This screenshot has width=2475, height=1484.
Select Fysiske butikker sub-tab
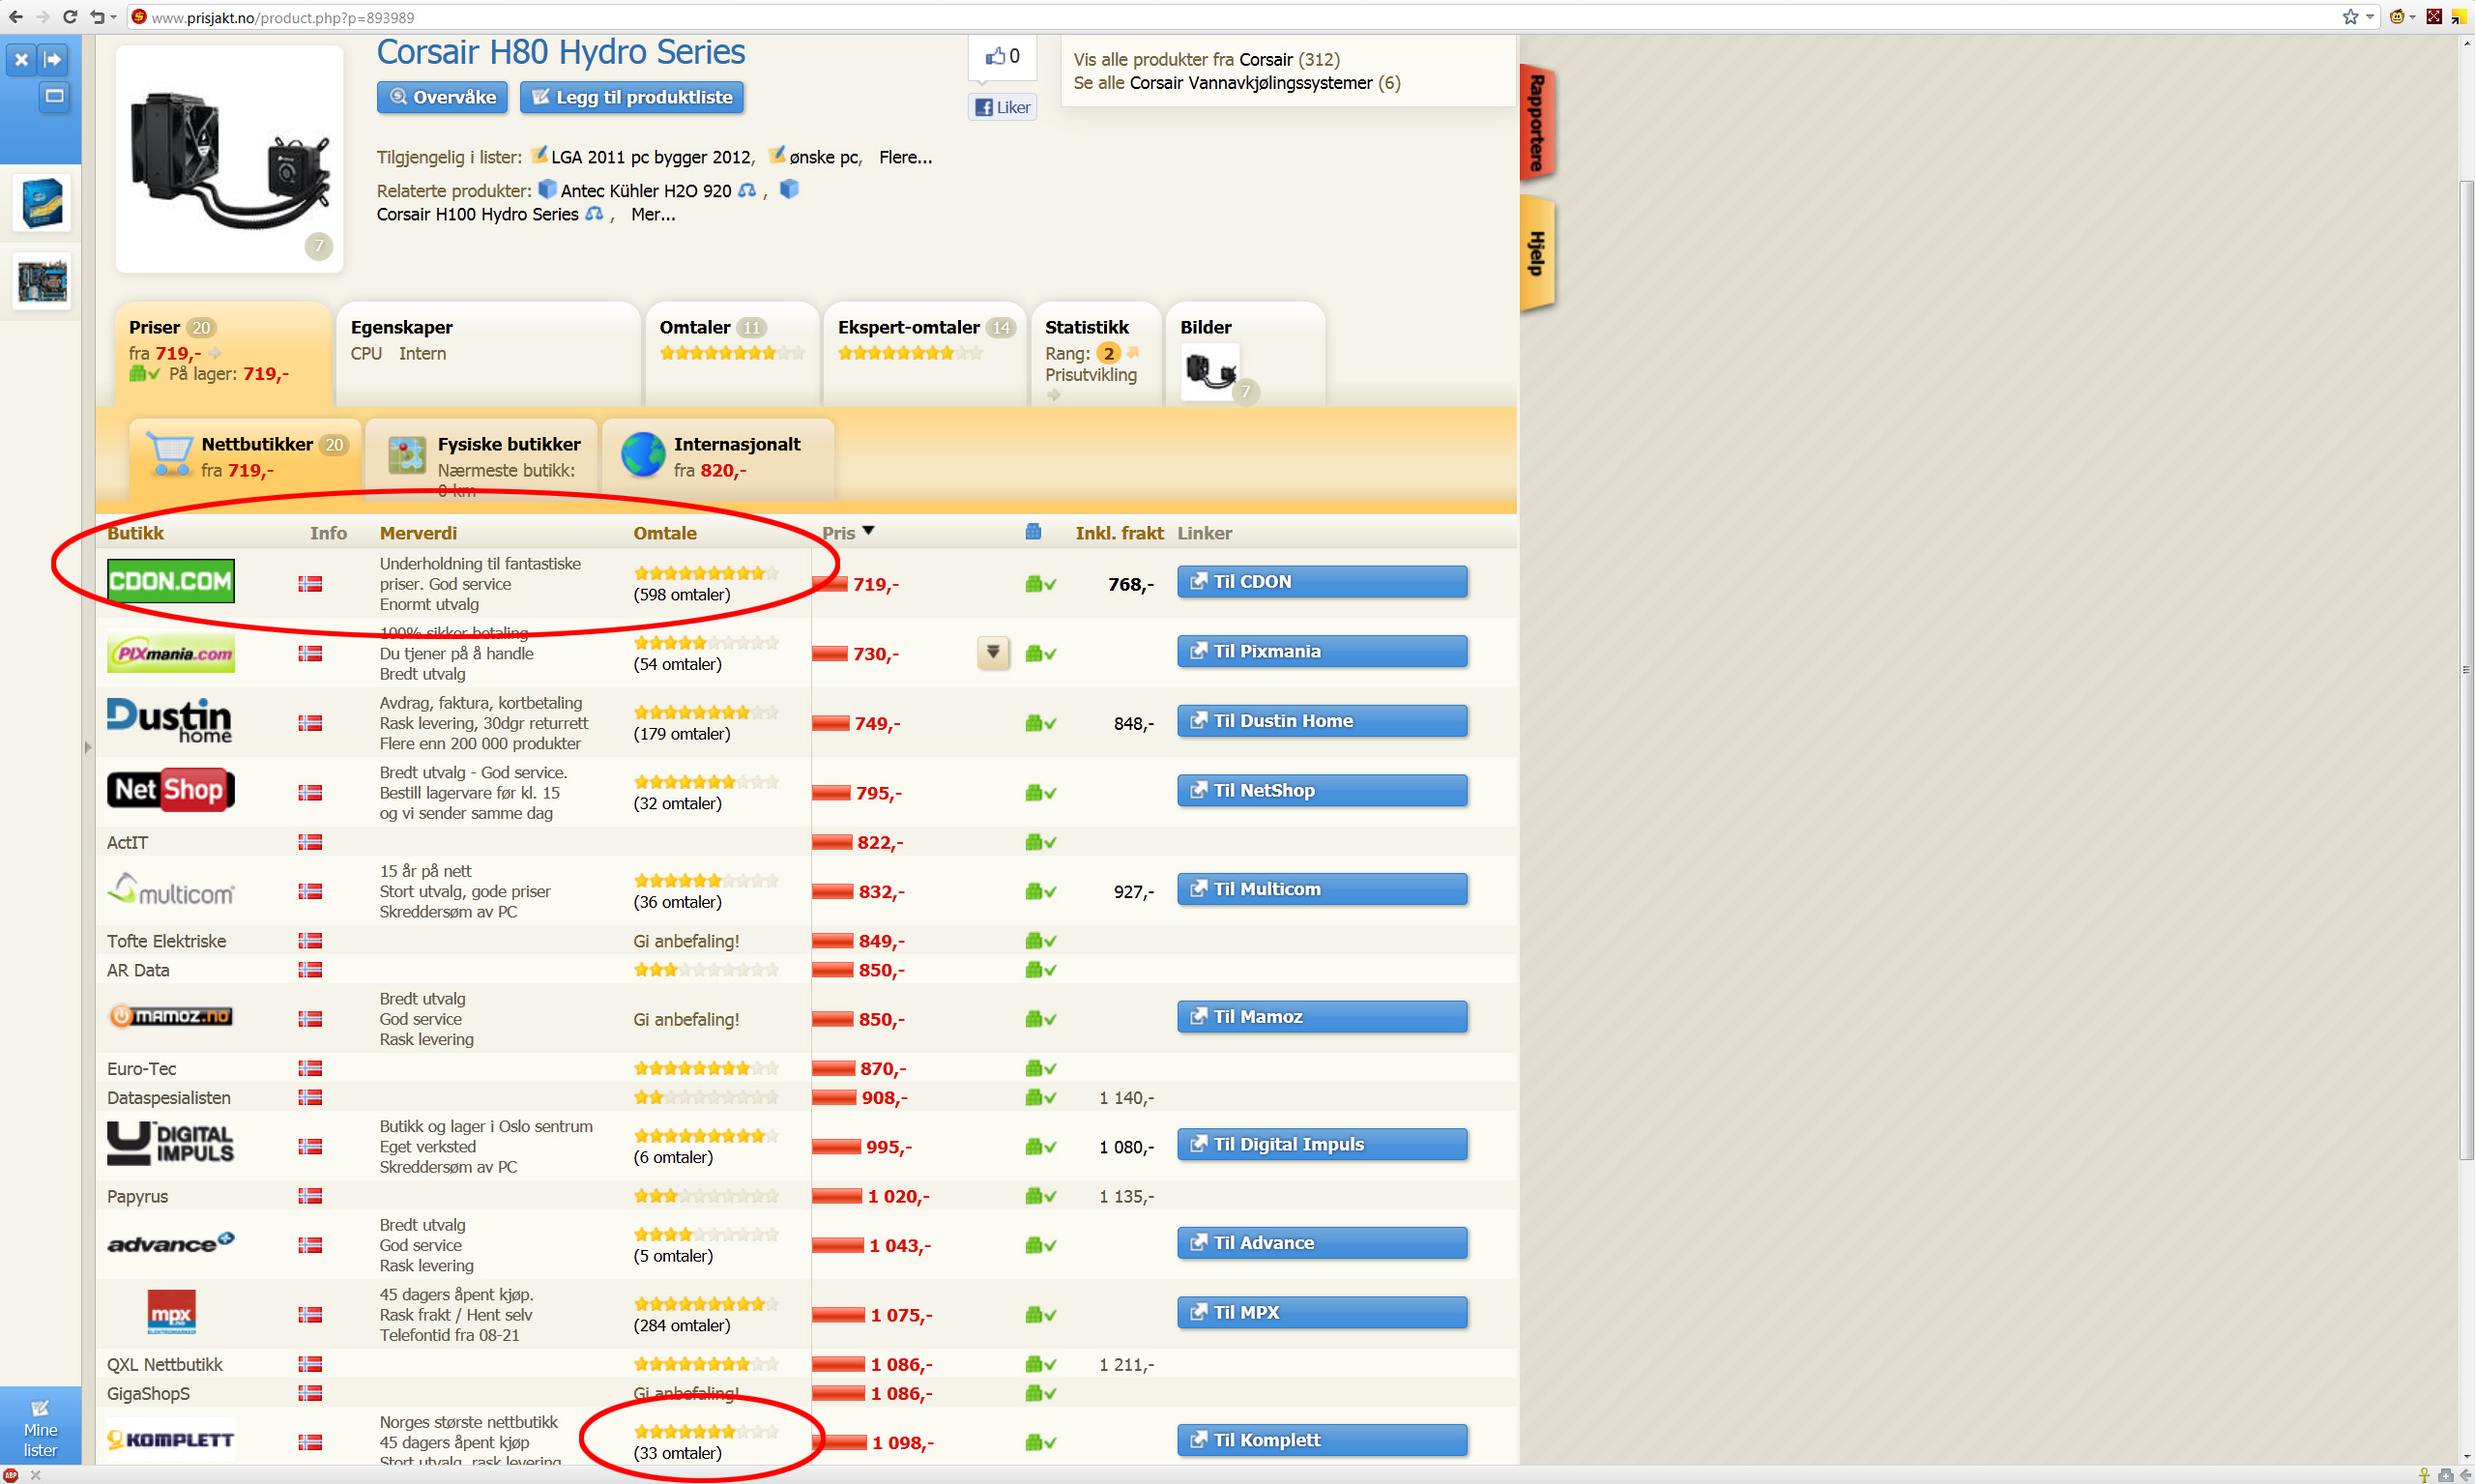pos(482,458)
